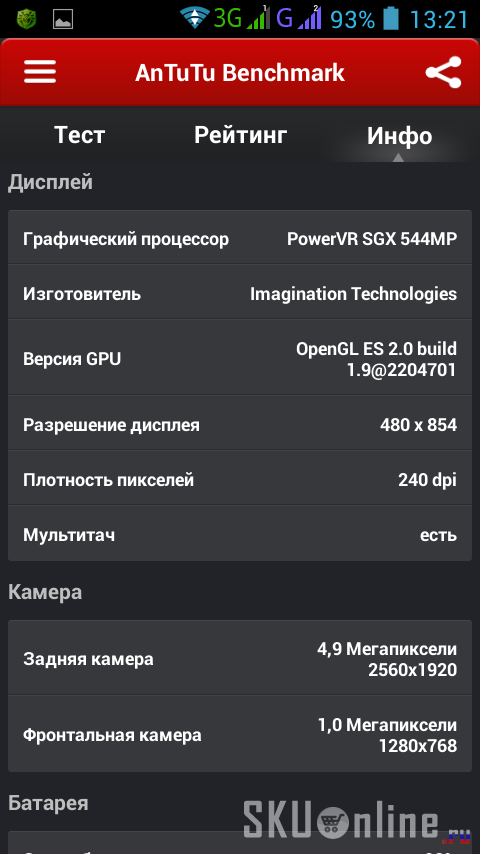Tap the Изготовитель row
This screenshot has width=480, height=854.
(x=240, y=292)
